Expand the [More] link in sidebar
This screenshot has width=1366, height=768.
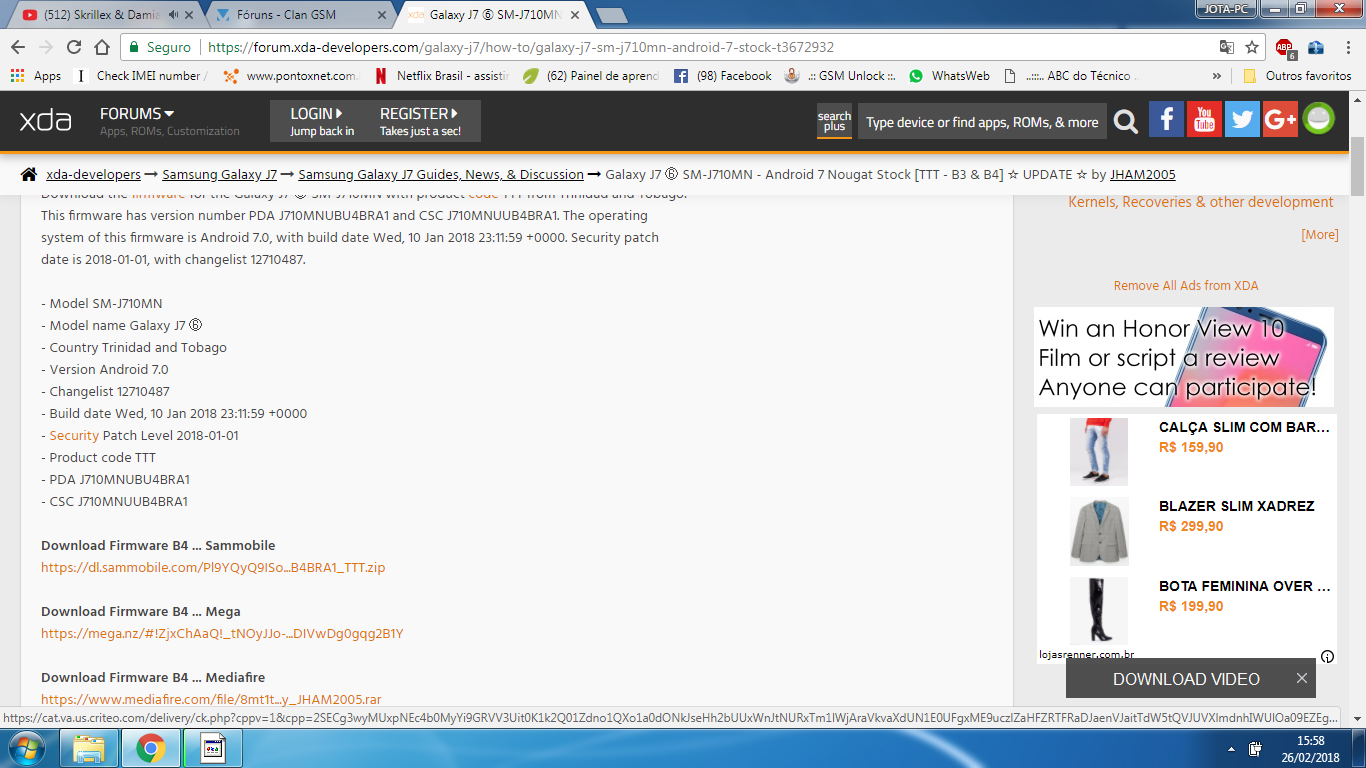[x=1319, y=235]
